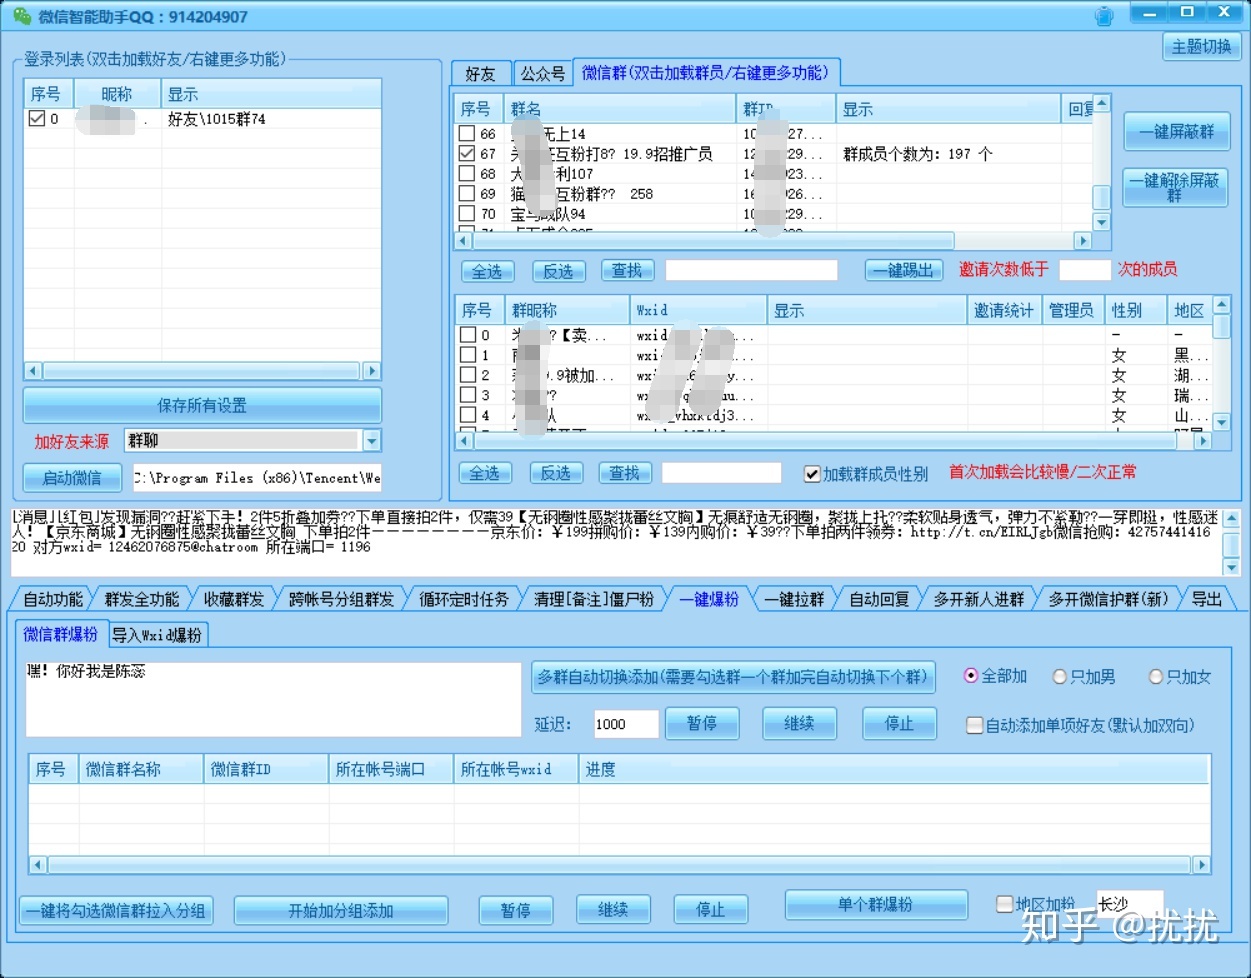Image resolution: width=1251 pixels, height=978 pixels.
Task: Click the penguin QQ icon in title bar
Action: tap(1104, 16)
